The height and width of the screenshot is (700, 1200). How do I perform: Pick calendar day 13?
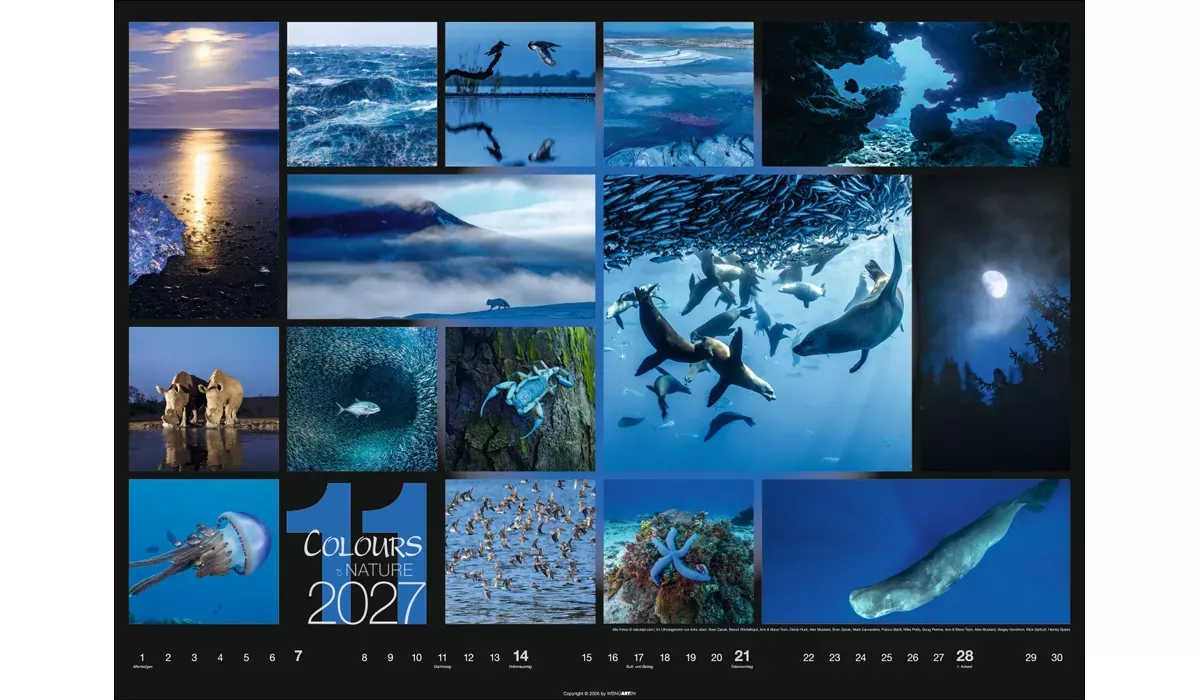coord(494,657)
